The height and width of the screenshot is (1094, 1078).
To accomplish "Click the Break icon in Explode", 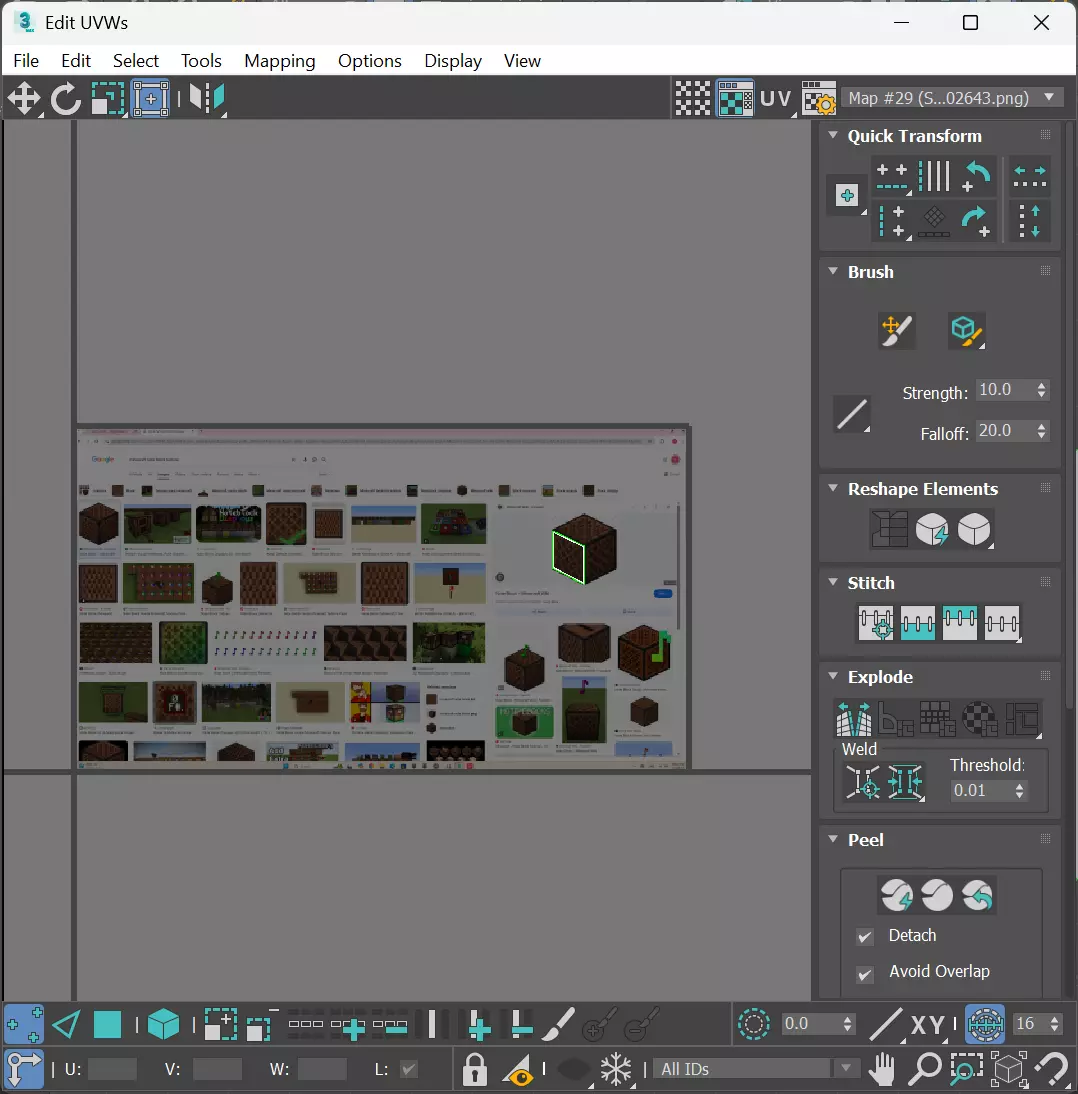I will coord(854,719).
